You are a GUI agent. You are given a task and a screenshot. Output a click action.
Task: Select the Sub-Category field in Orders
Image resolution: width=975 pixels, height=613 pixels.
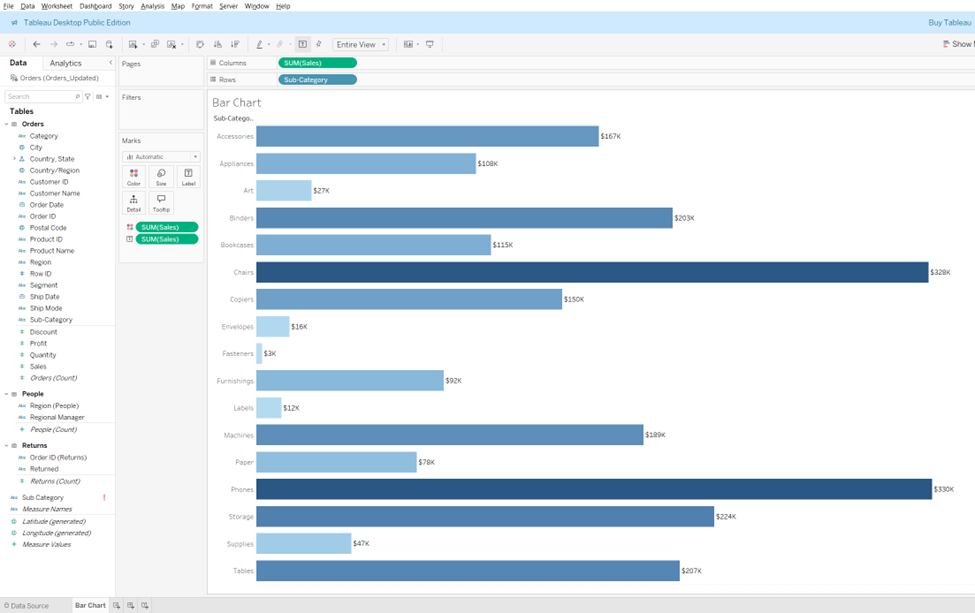51,320
